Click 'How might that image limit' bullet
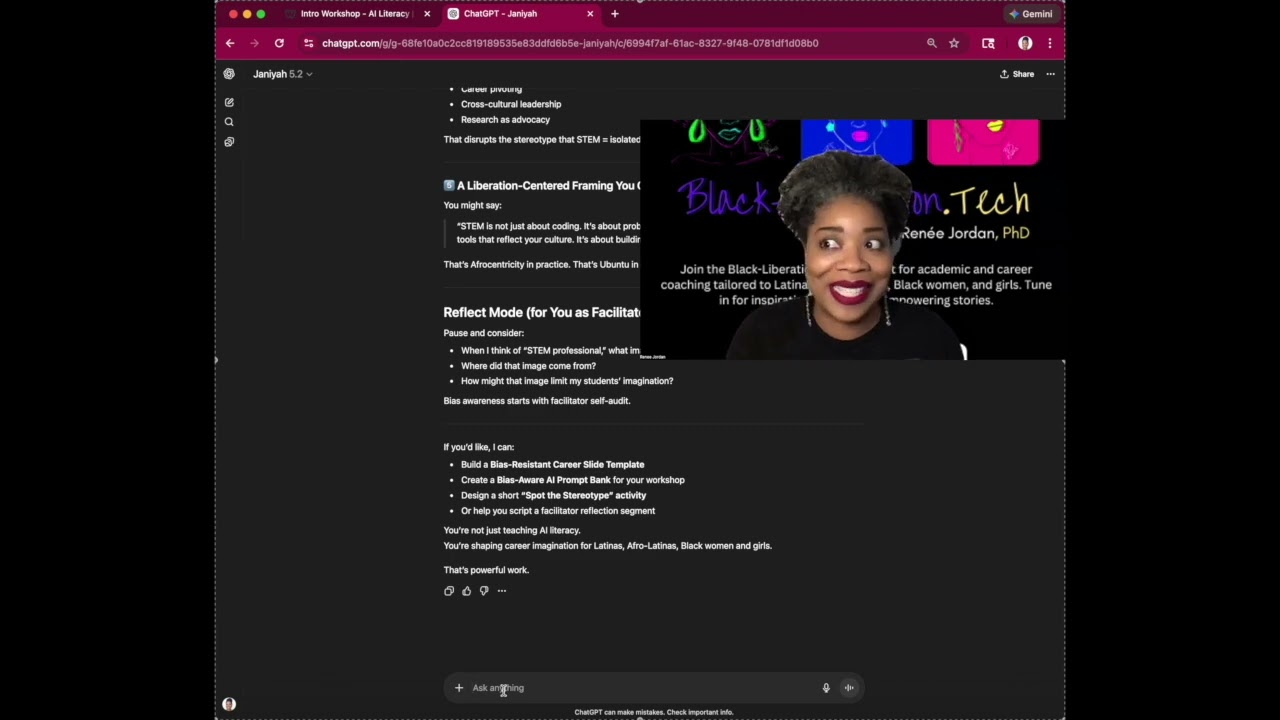1280x720 pixels. pos(567,381)
